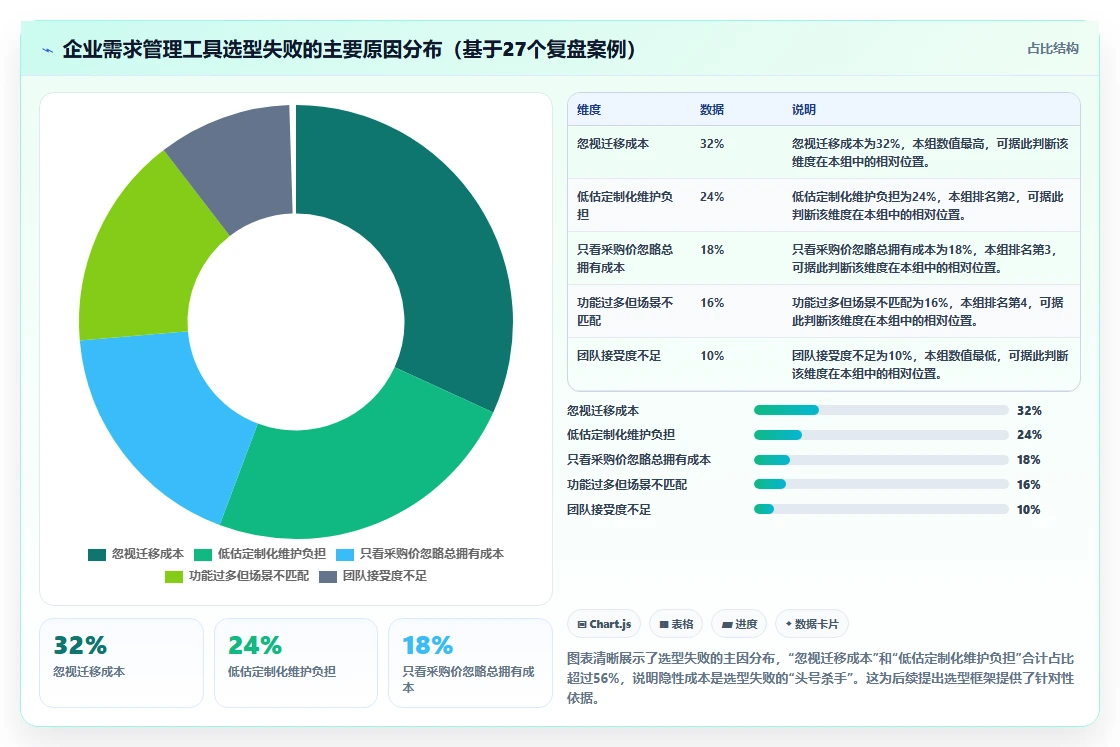The image size is (1120, 747).
Task: Click the 团队接受度不足 progress bar
Action: click(881, 509)
